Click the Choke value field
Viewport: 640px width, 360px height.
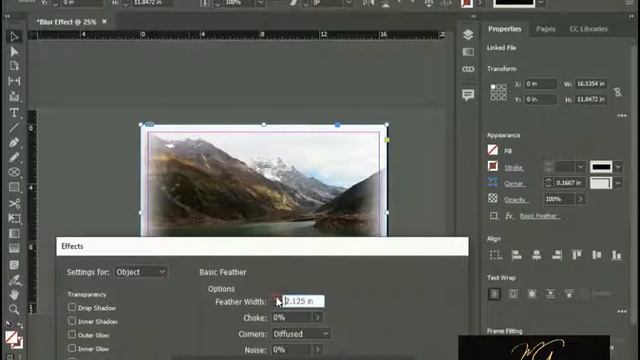[x=292, y=317]
